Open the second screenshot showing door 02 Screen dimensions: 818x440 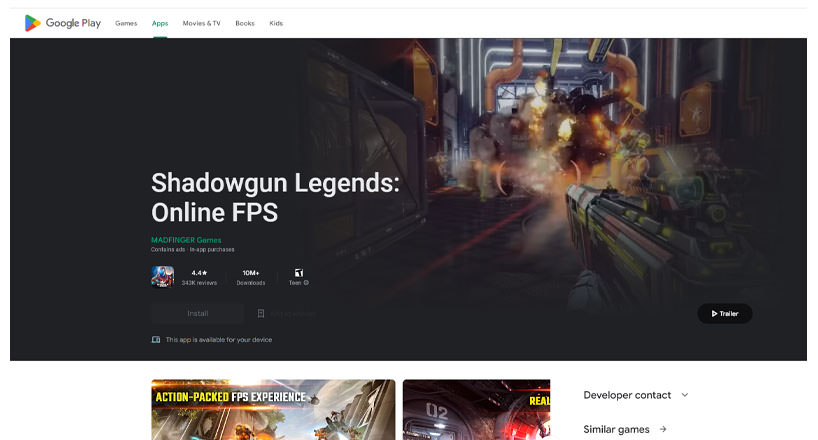[x=476, y=410]
